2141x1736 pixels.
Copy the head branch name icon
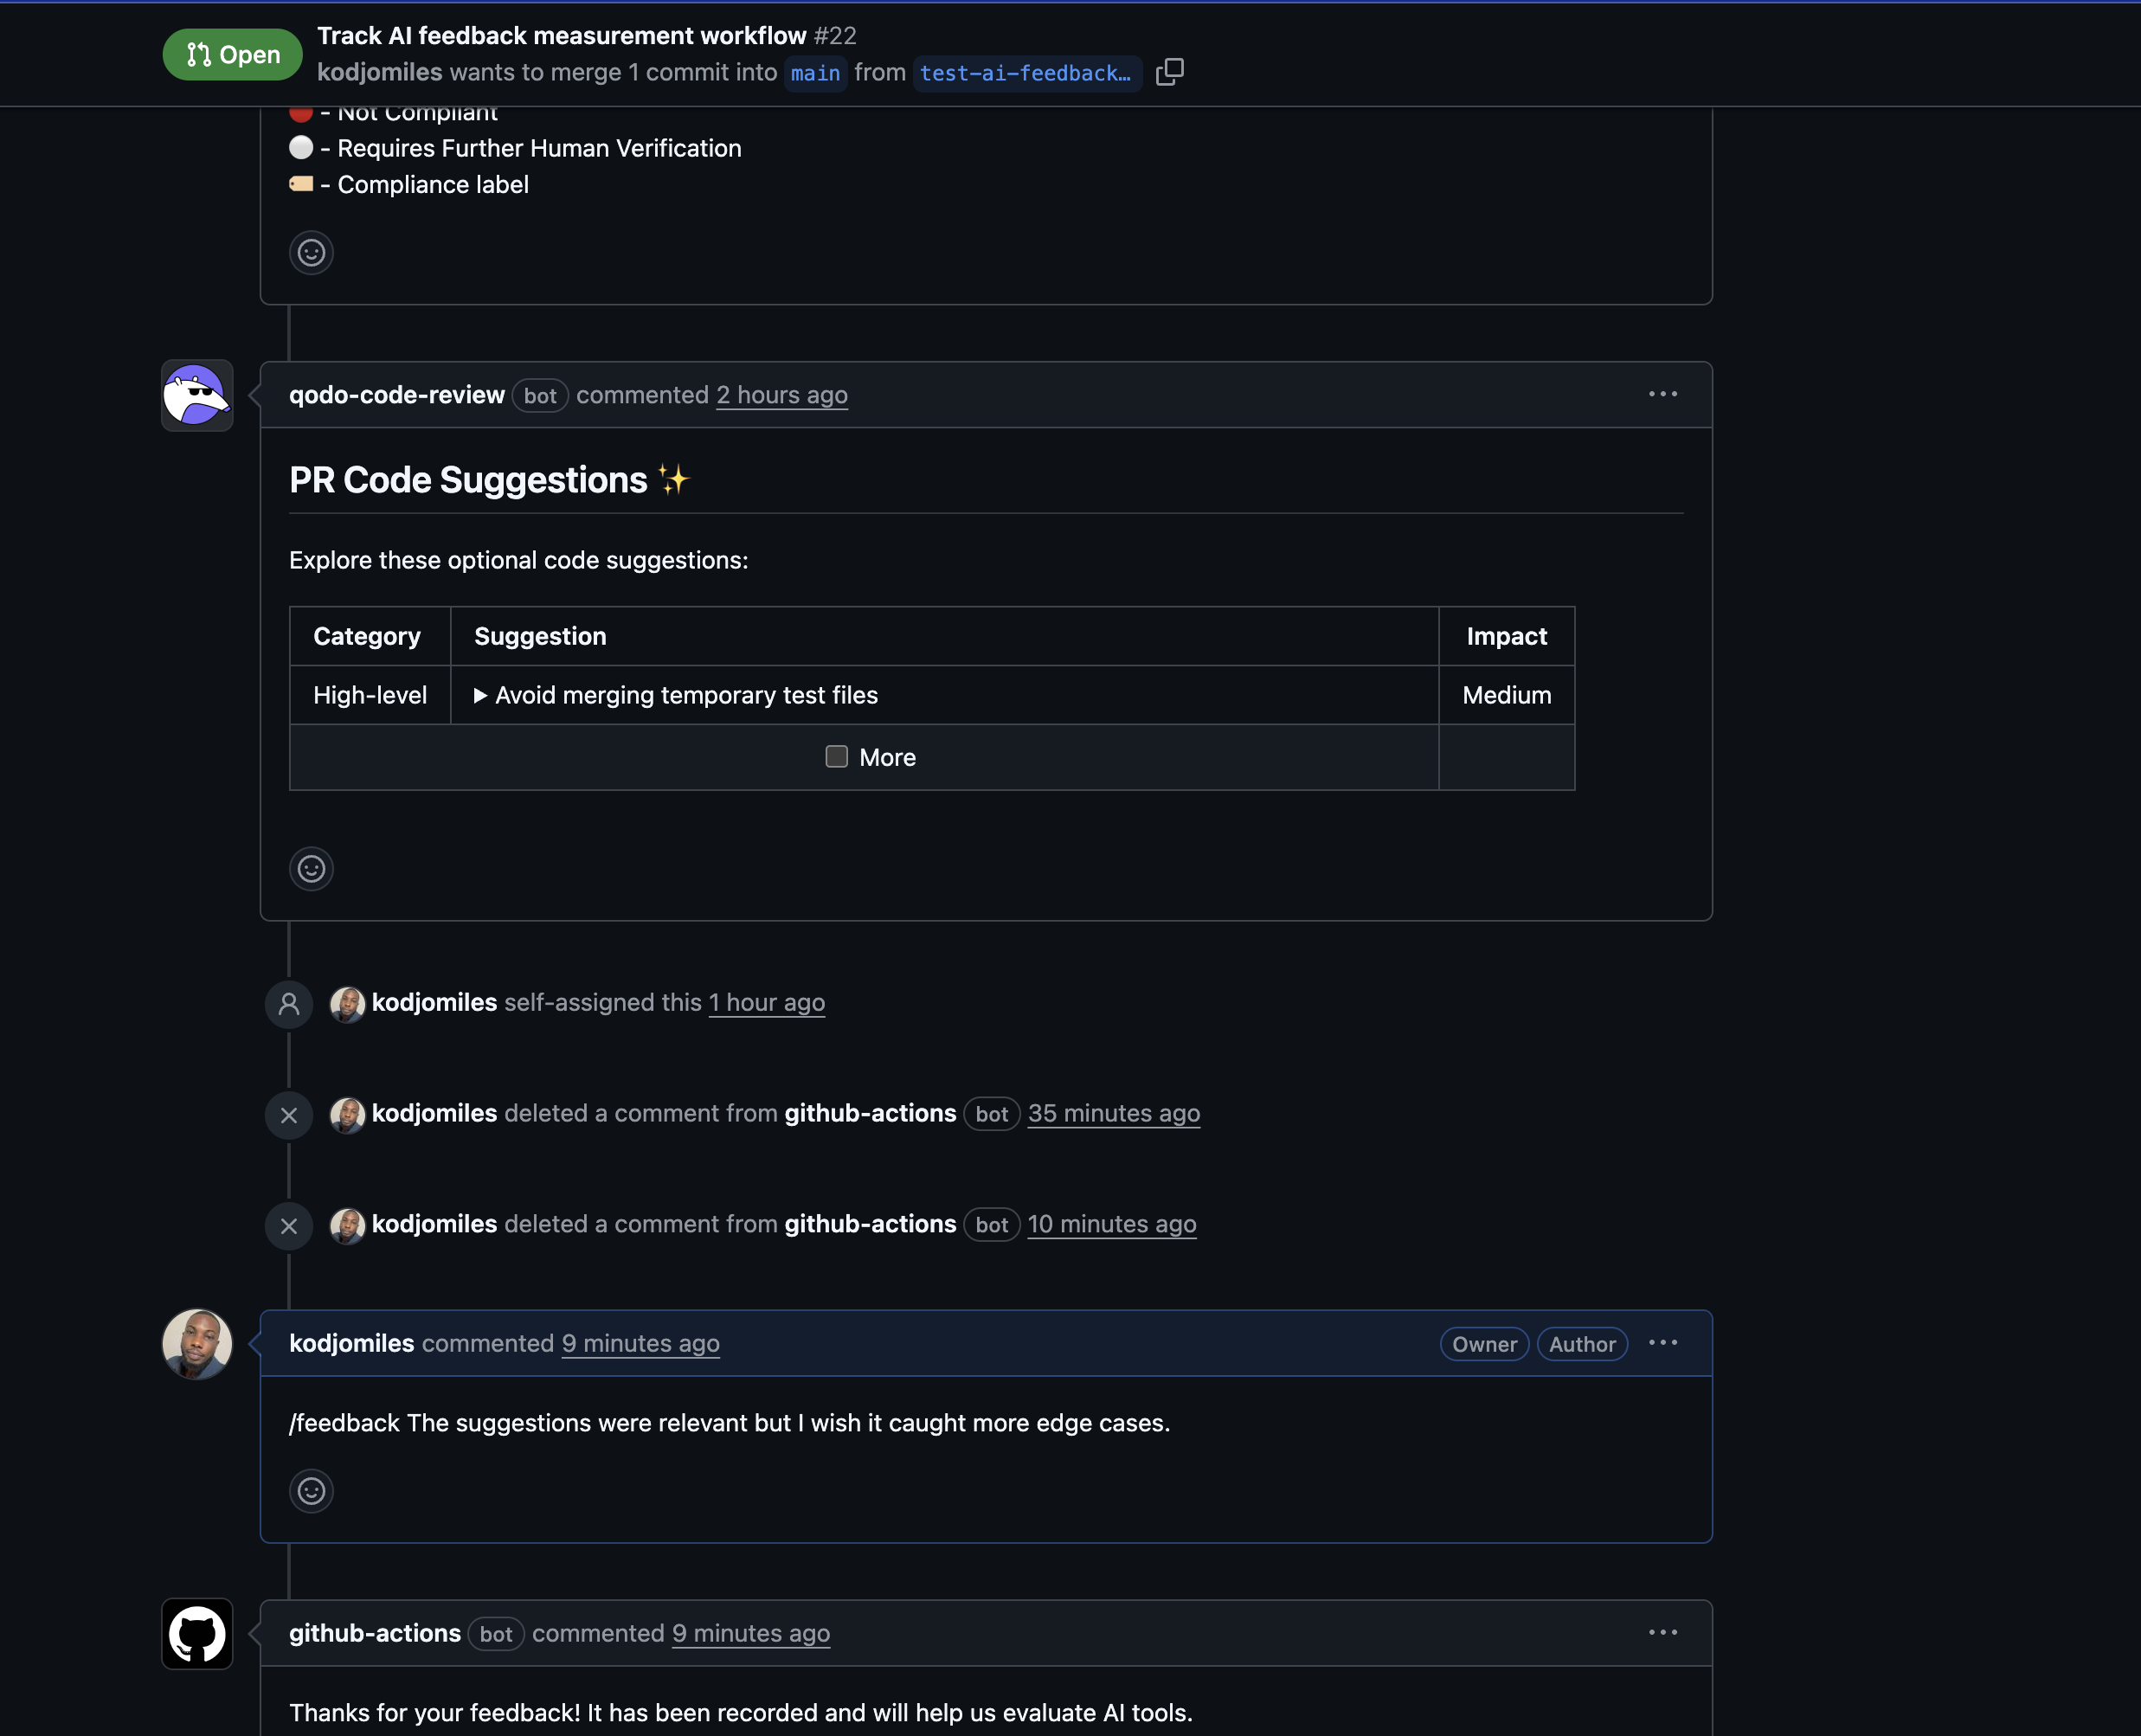[1169, 72]
